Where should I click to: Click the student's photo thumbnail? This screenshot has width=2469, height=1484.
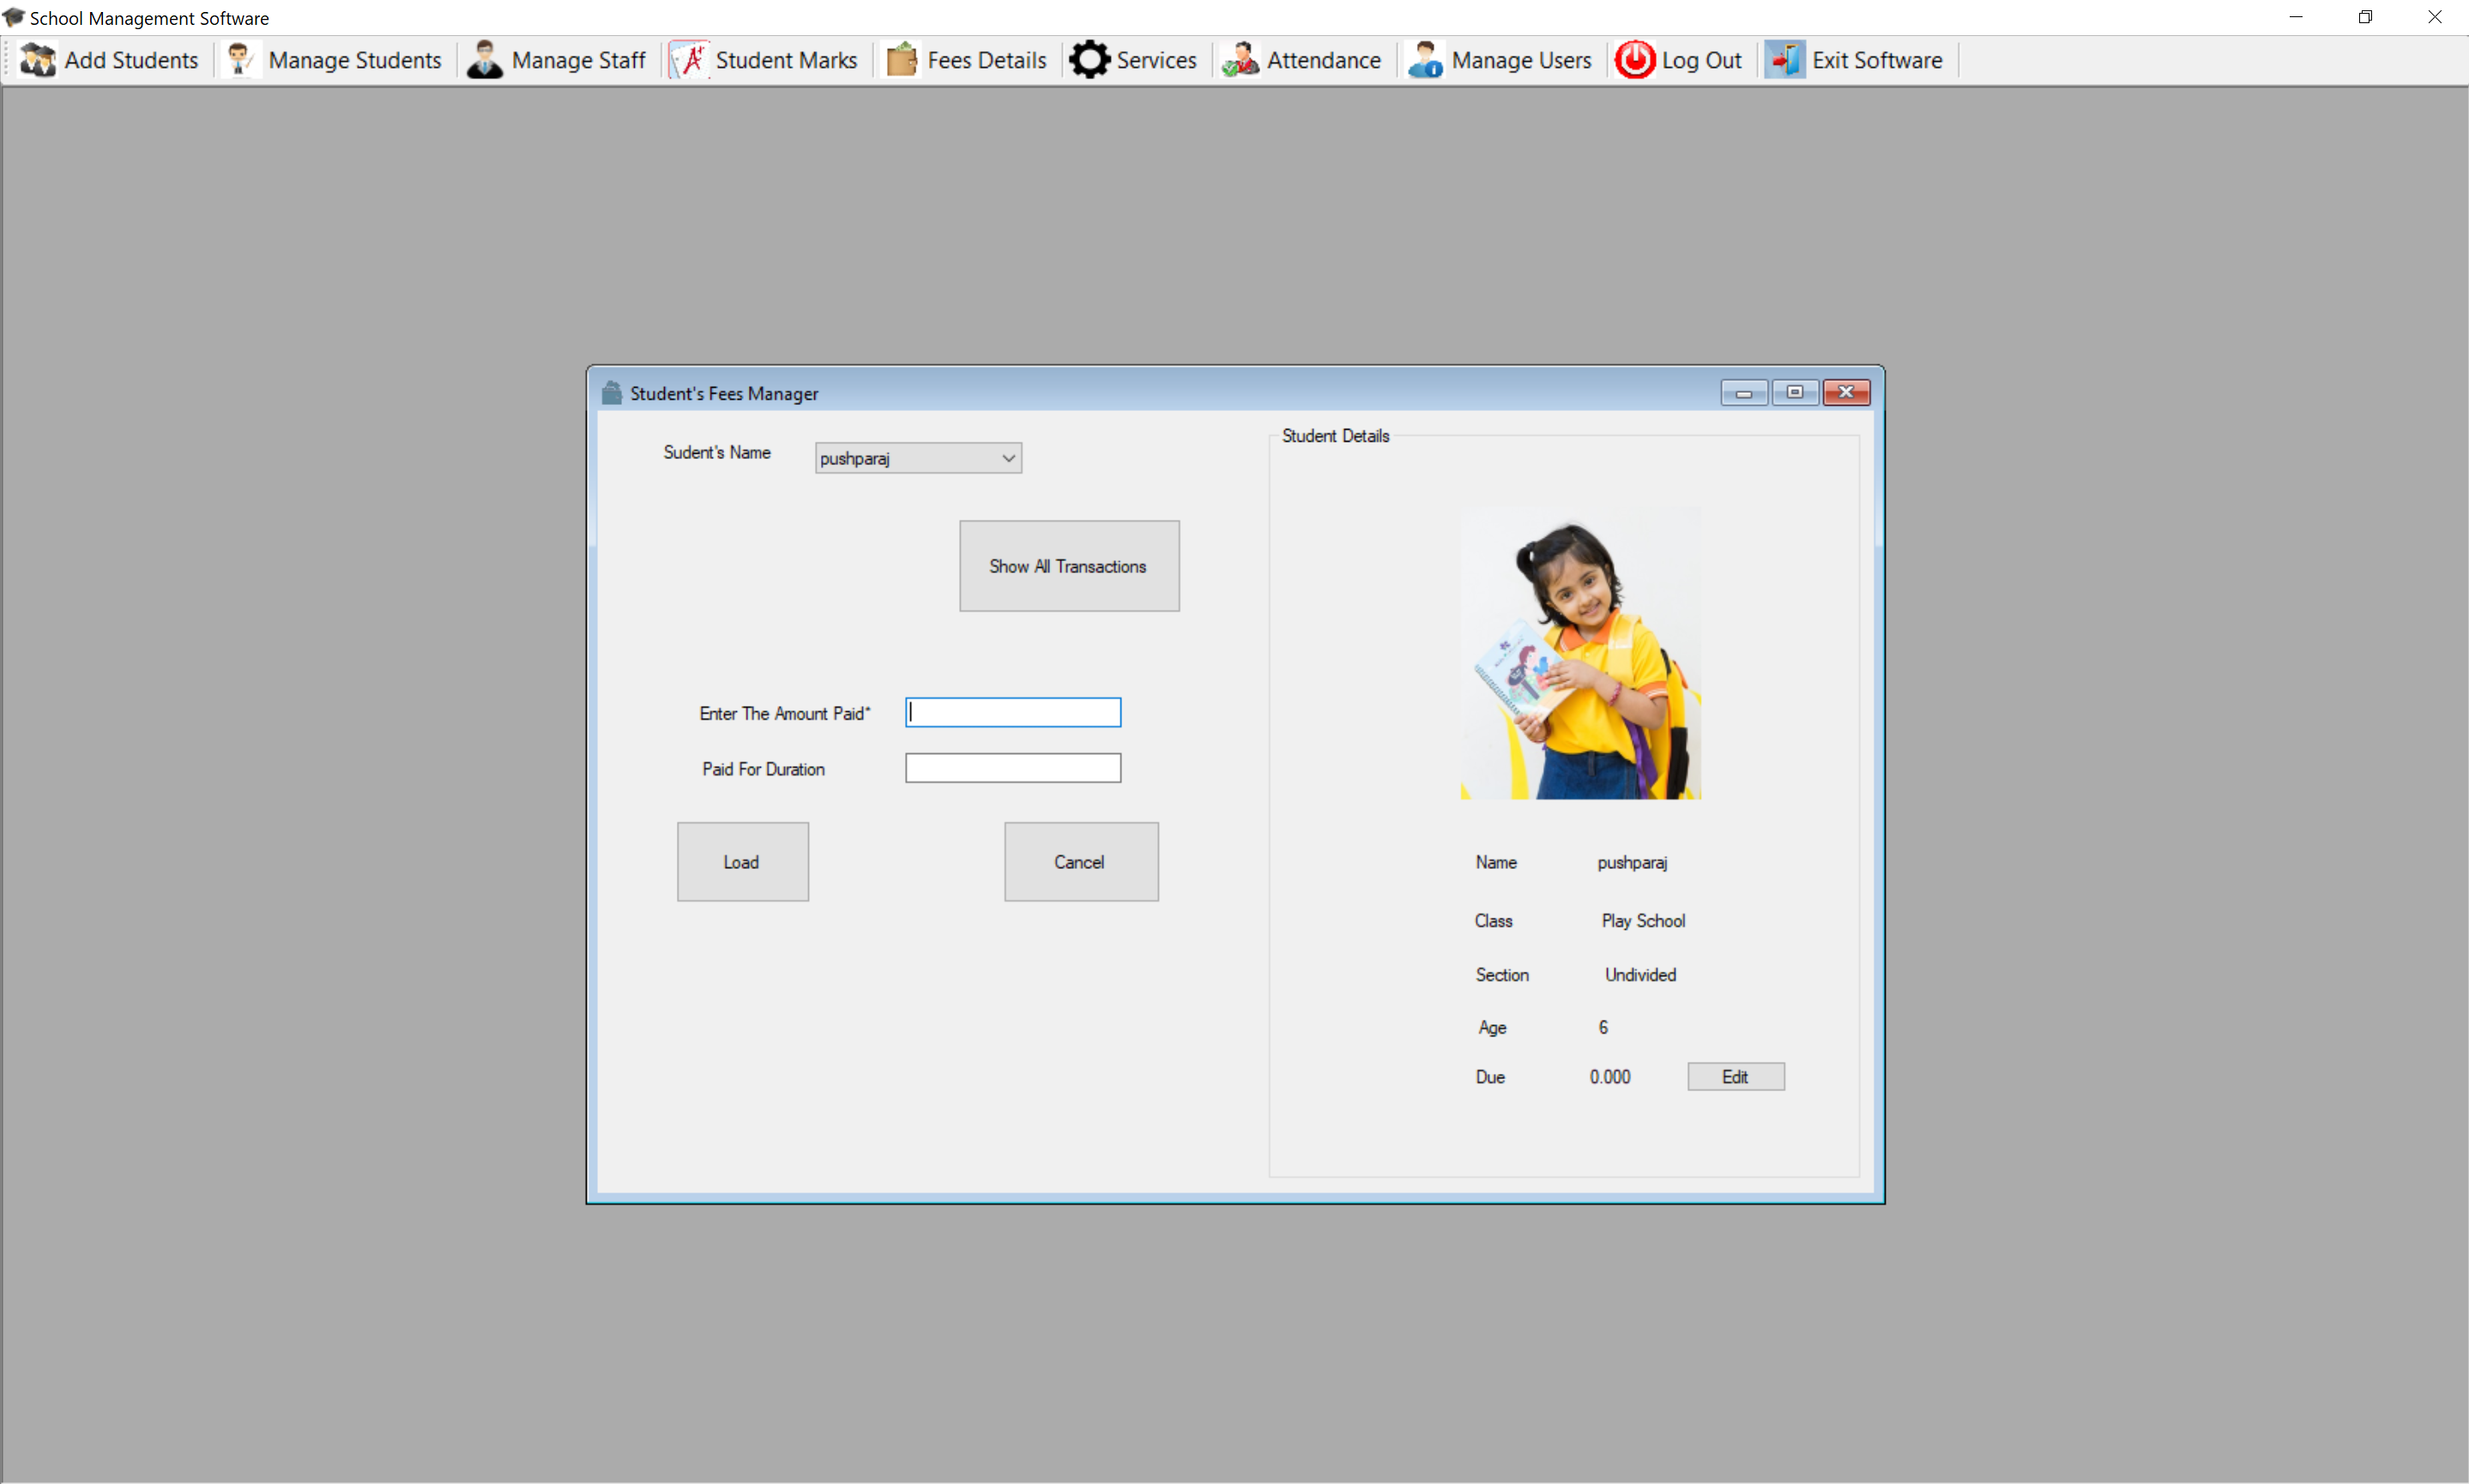[1580, 654]
